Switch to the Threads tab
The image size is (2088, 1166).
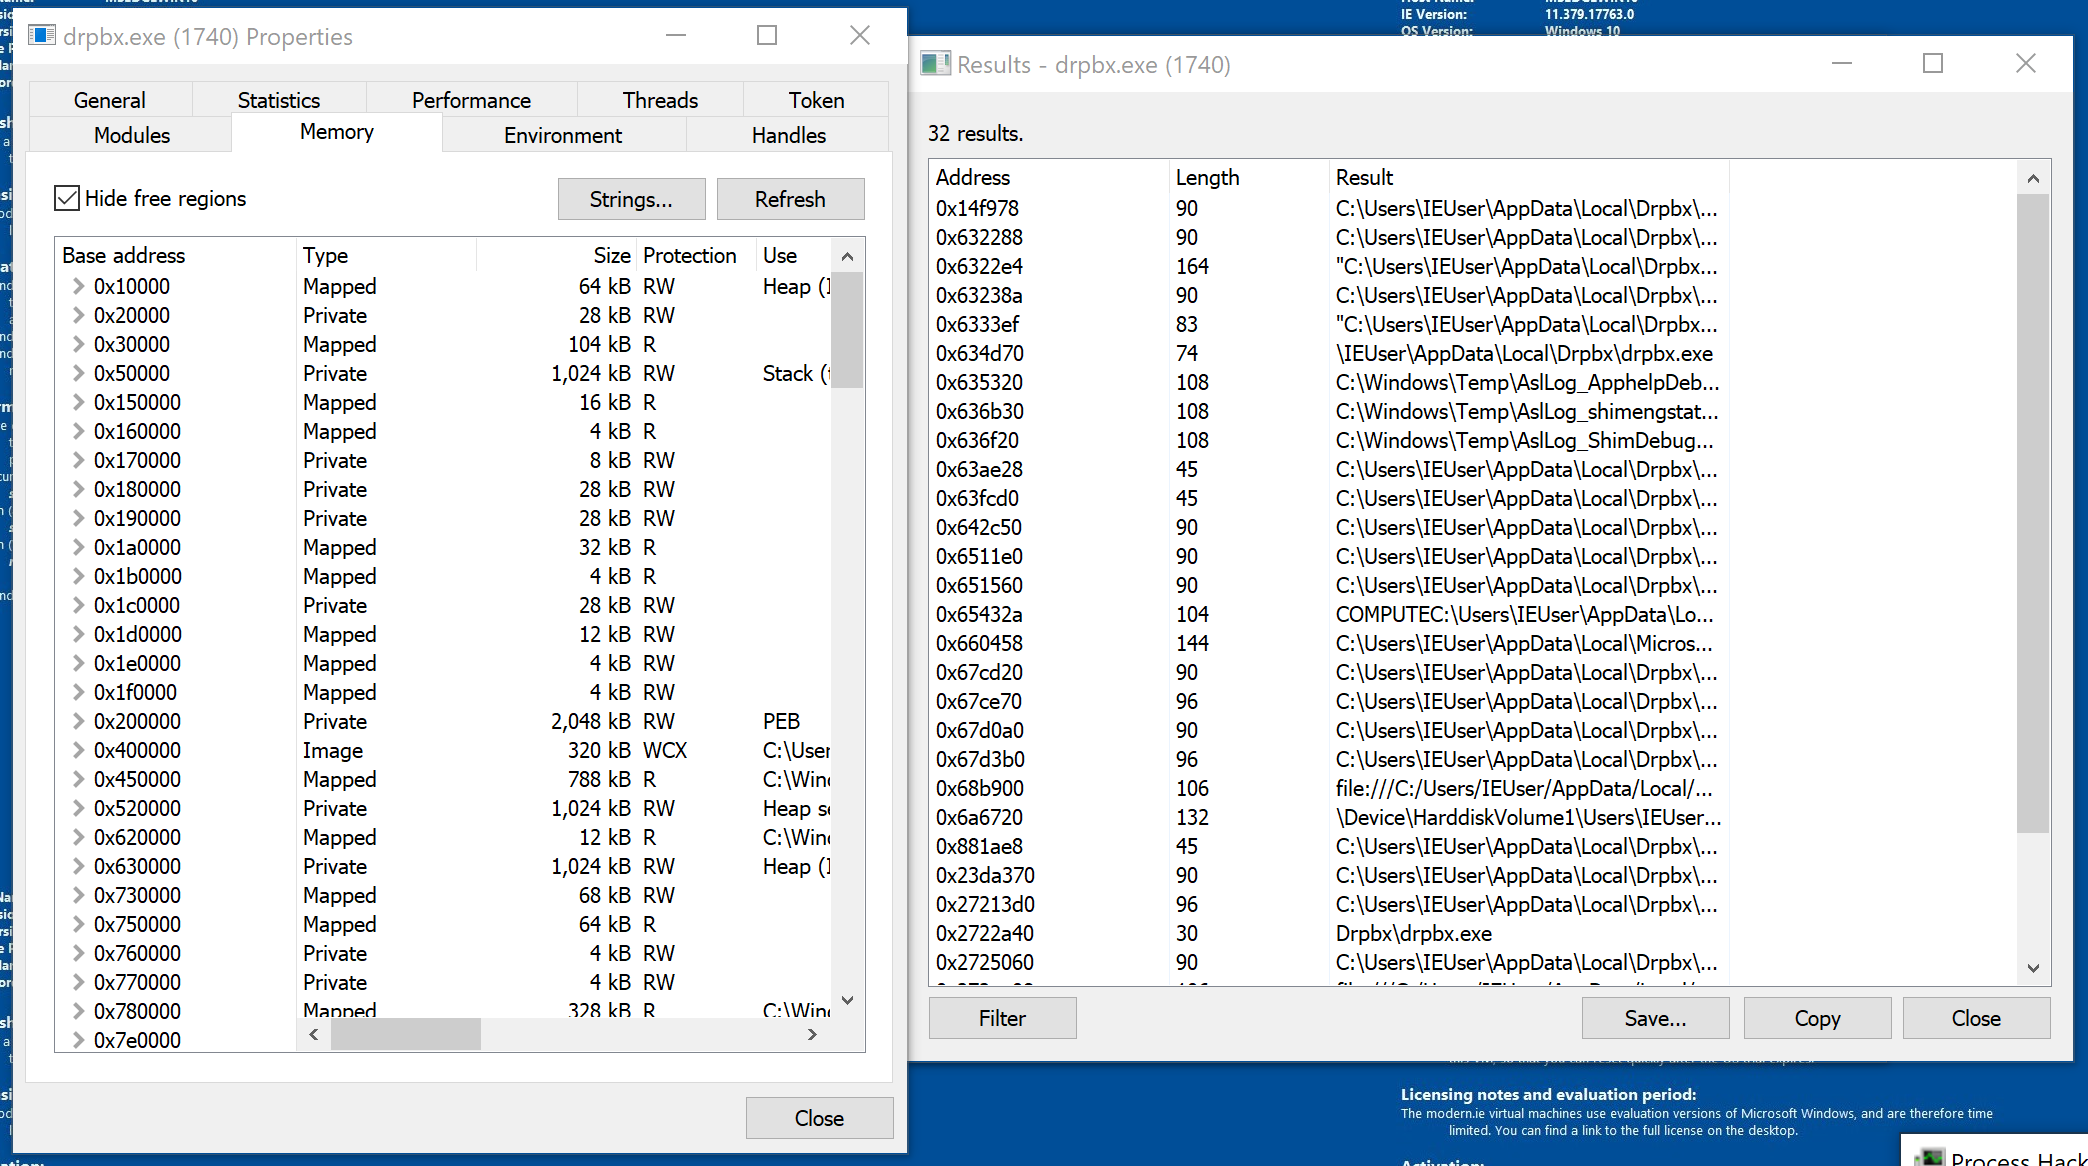pos(660,100)
